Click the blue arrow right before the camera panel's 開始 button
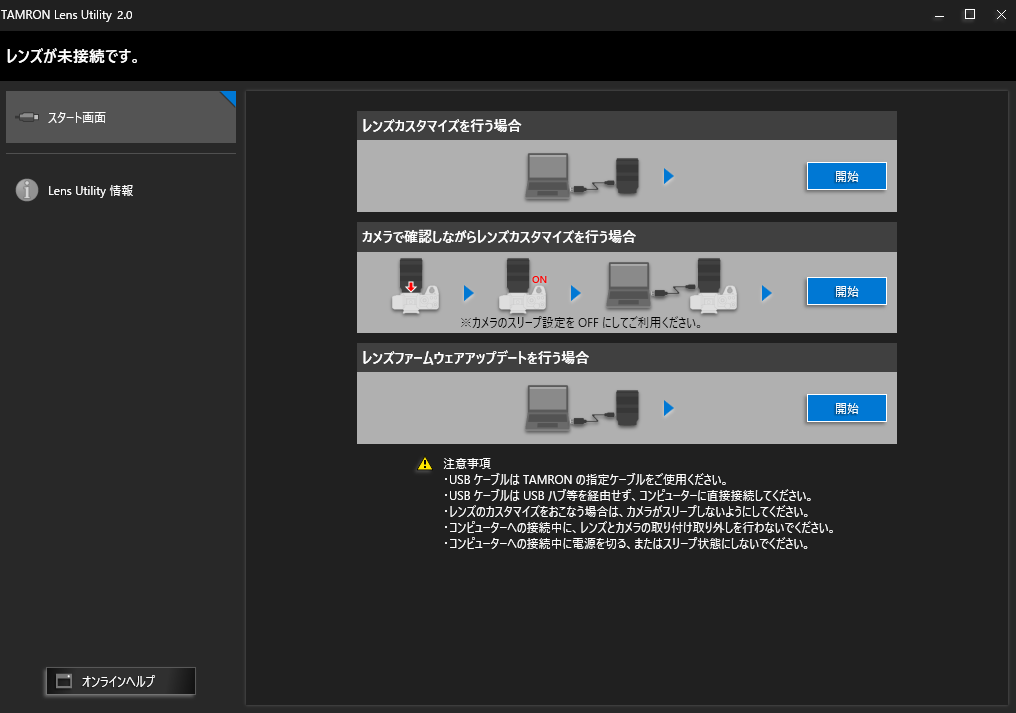1016x713 pixels. pos(767,293)
